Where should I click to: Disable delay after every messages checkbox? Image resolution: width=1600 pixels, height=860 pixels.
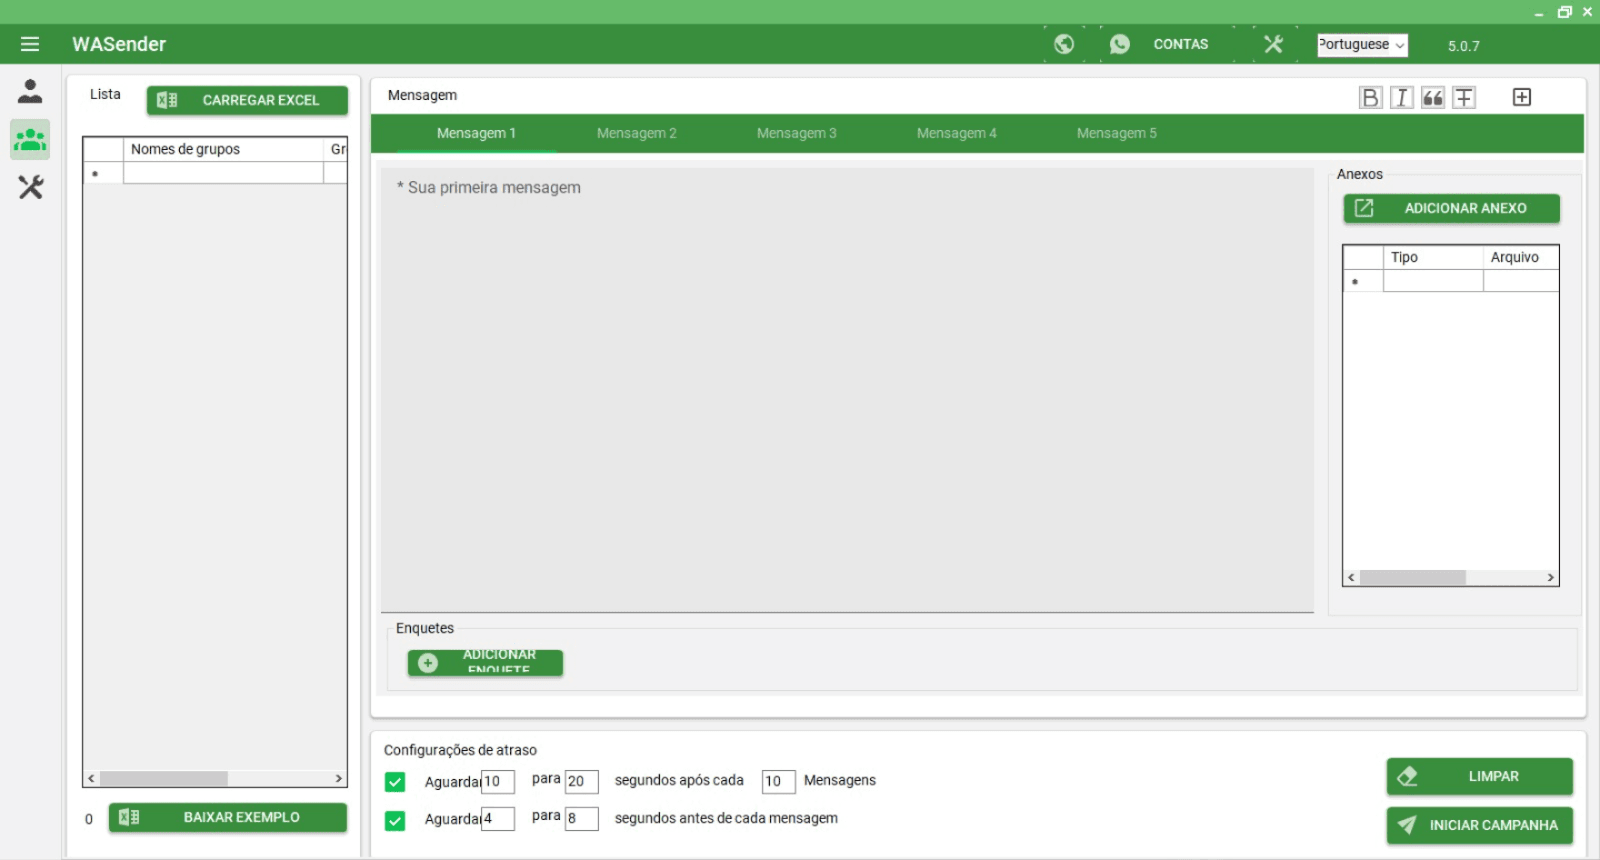tap(395, 782)
